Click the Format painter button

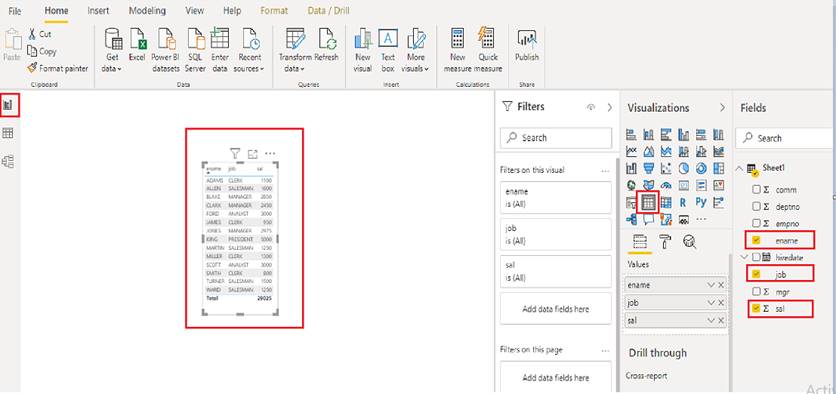(x=58, y=68)
